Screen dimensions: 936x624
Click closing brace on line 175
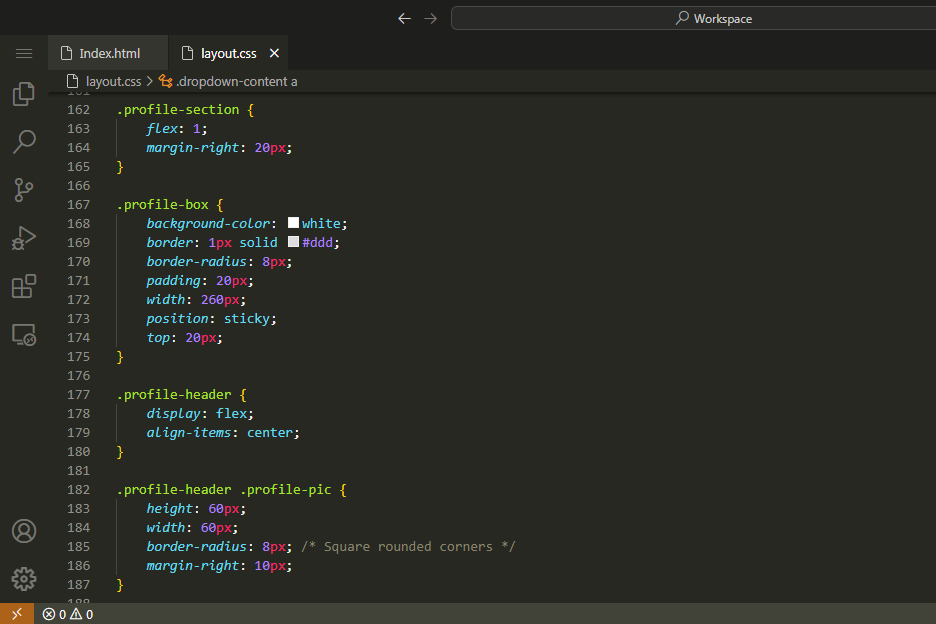click(x=120, y=357)
